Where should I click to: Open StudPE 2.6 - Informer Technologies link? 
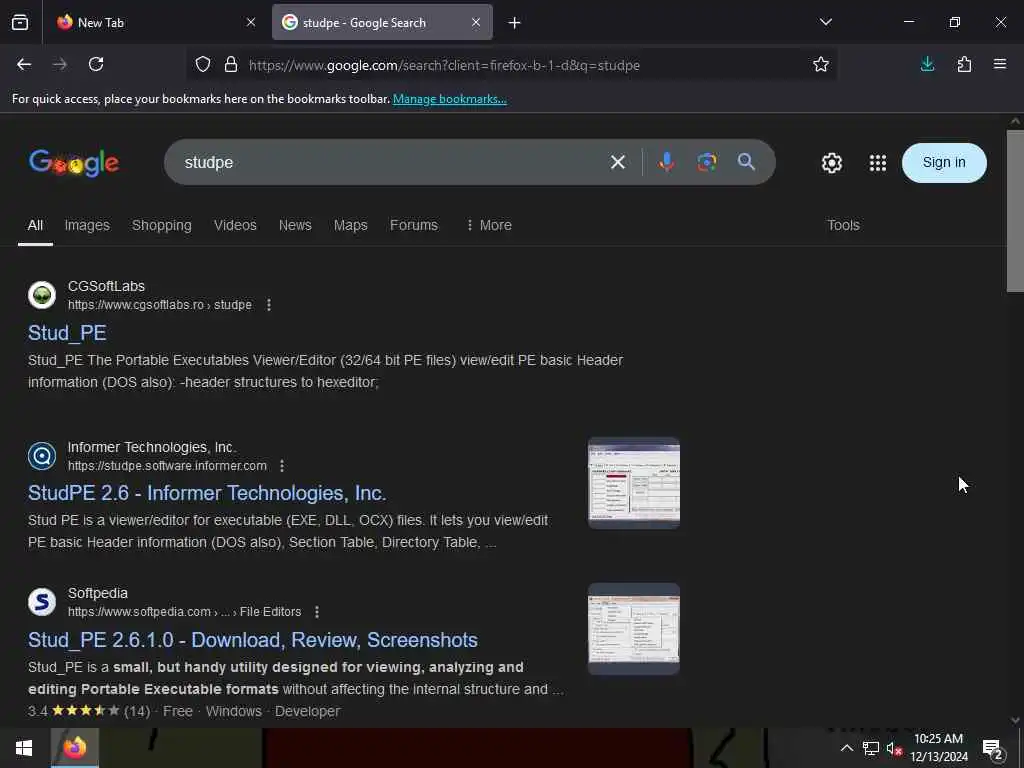[207, 493]
